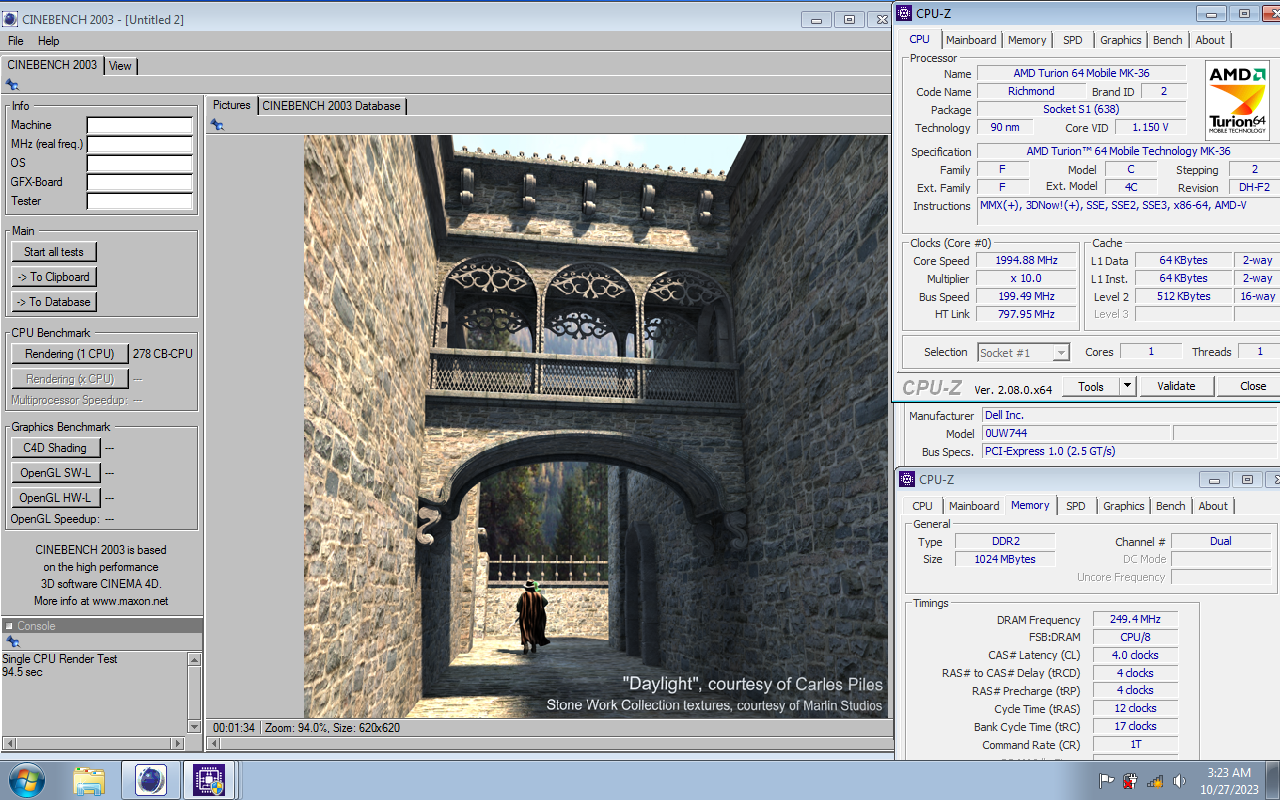
Task: Click the pin icon in the Console panel
Action: [12, 642]
